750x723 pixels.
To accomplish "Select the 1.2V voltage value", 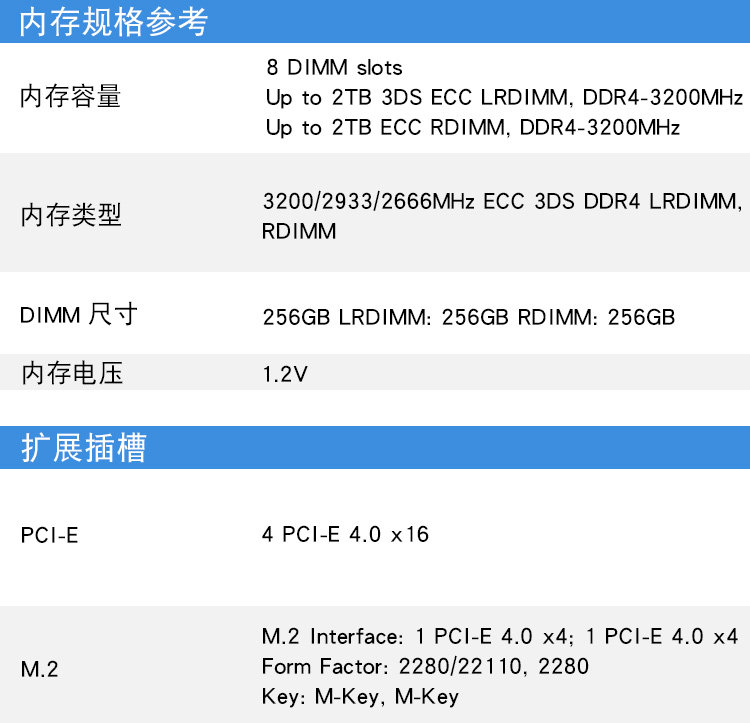I will click(285, 375).
